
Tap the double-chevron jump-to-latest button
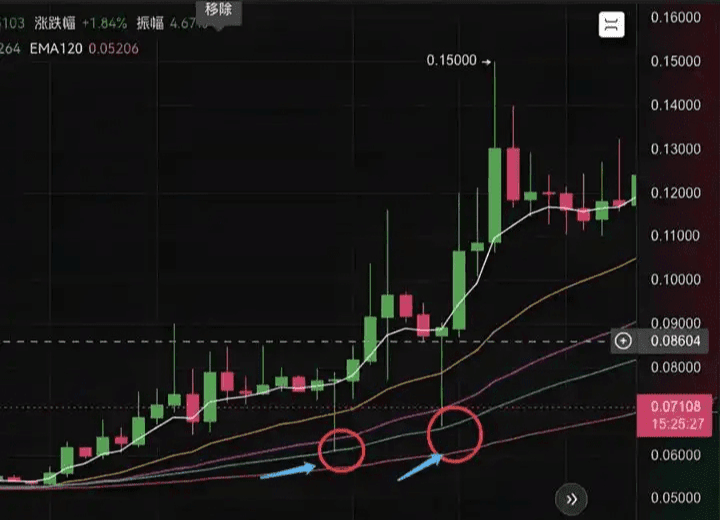571,499
